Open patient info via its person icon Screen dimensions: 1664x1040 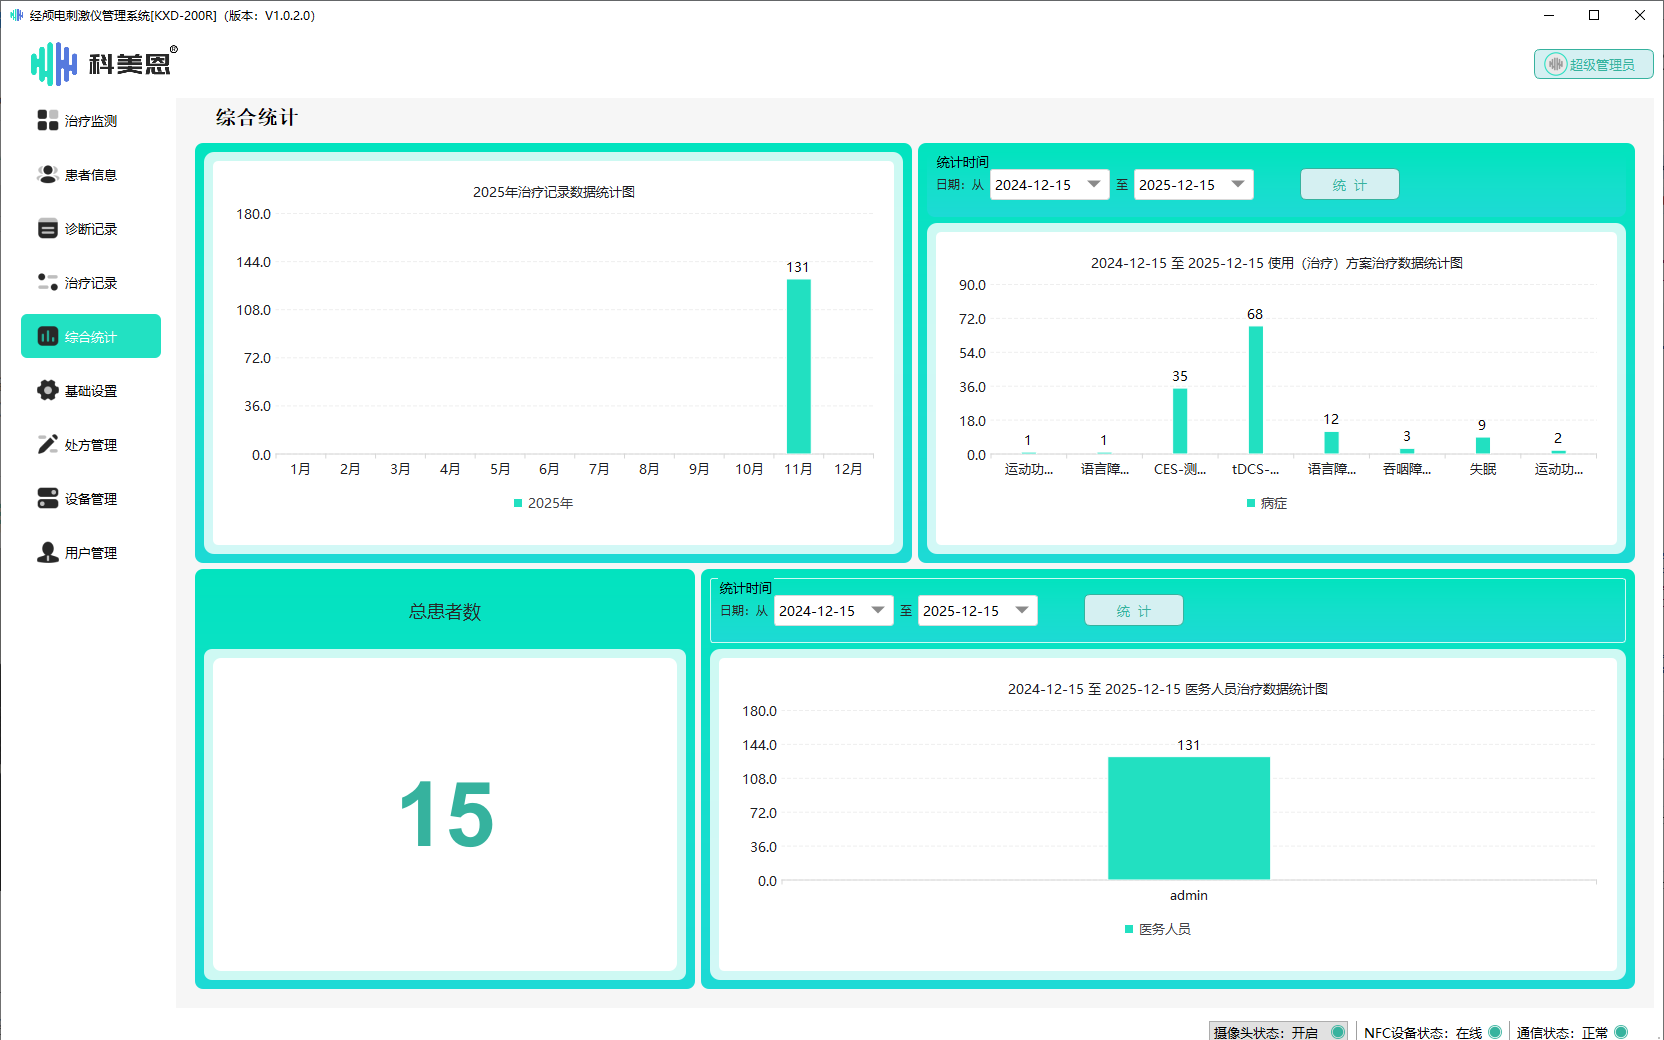(x=47, y=174)
